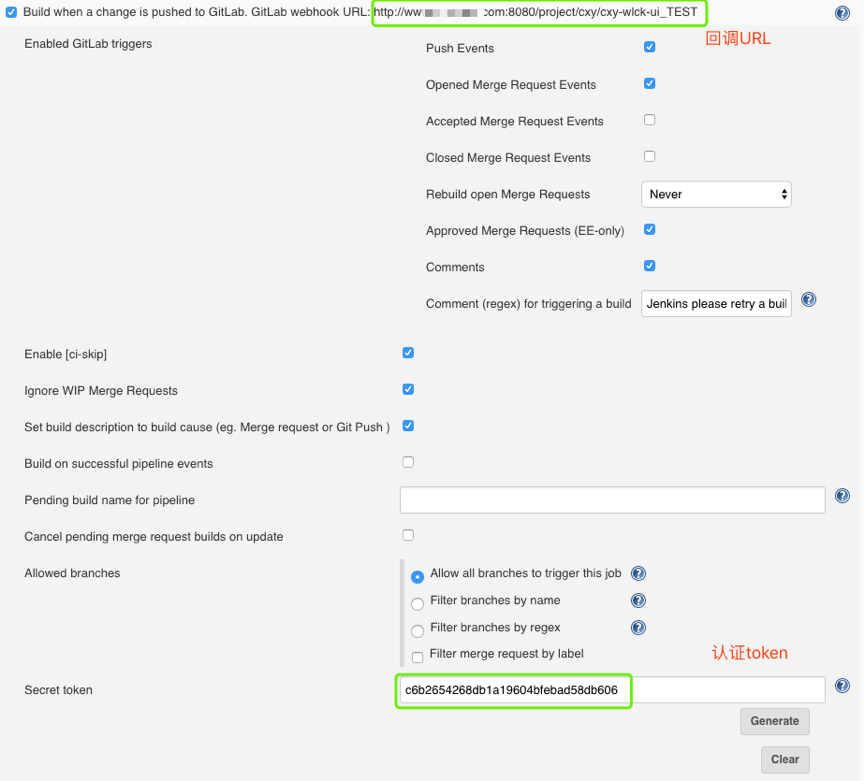Open help icon for Filter branches by regex
Screen dimensions: 864x781
tap(638, 628)
